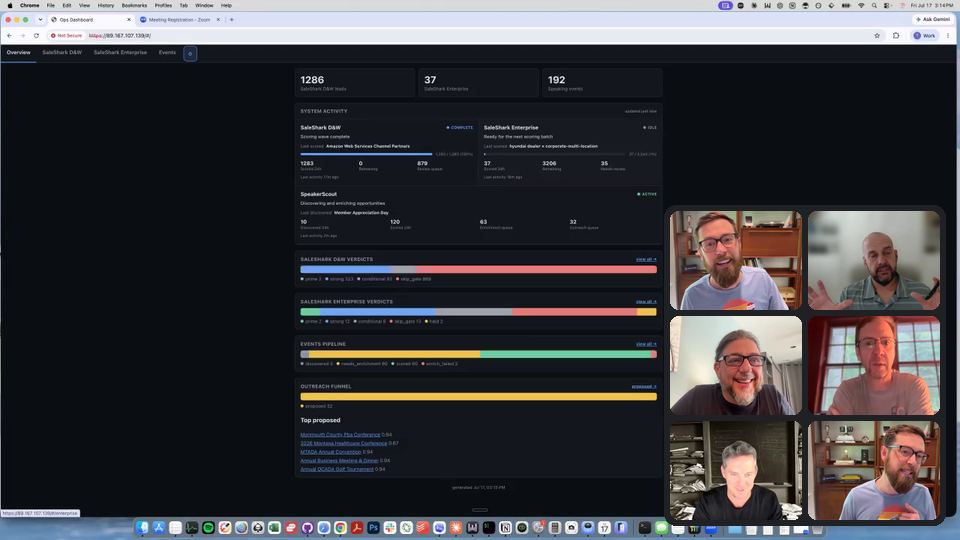960x540 pixels.
Task: Launch Adobe Acrobat from the Dock
Action: click(357, 527)
